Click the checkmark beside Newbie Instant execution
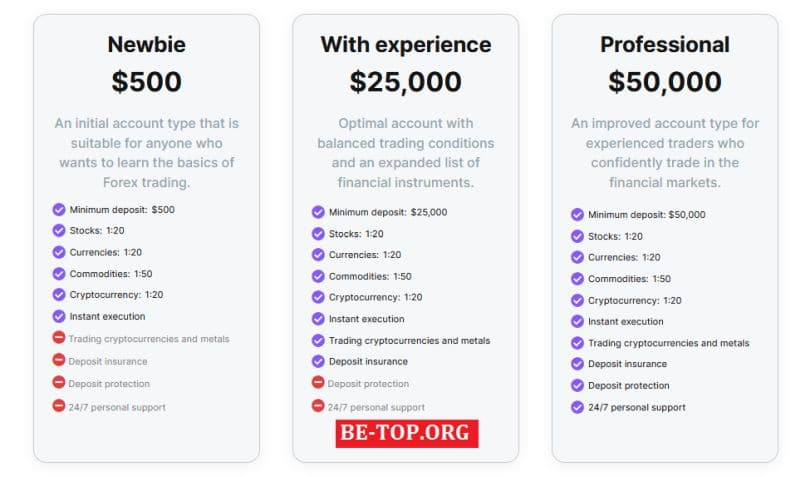This screenshot has width=800, height=477. coord(59,316)
